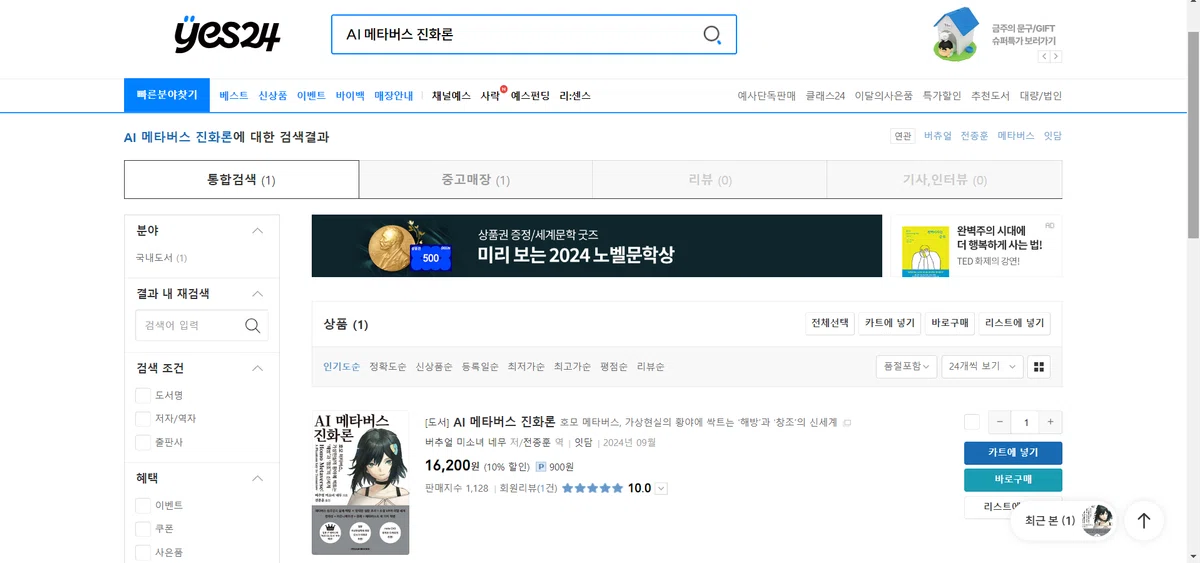
Task: Open the 예사단독판매 link
Action: [x=766, y=96]
